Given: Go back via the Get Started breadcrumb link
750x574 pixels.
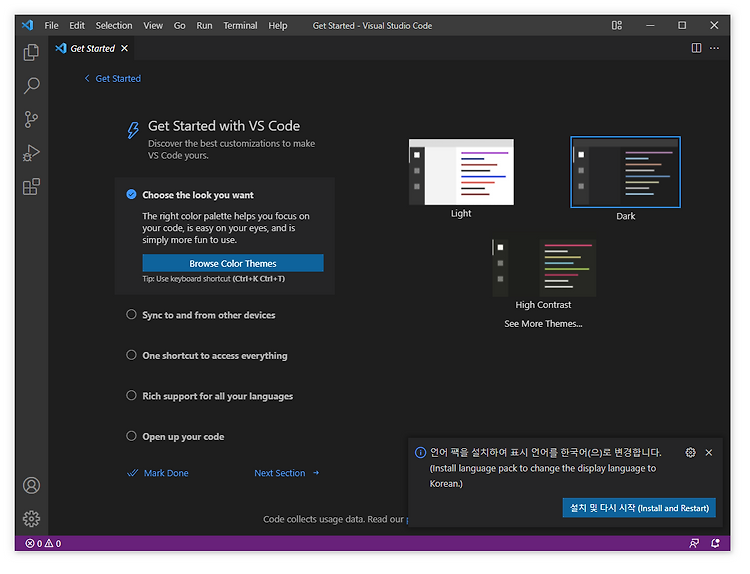Looking at the screenshot, I should [x=113, y=78].
